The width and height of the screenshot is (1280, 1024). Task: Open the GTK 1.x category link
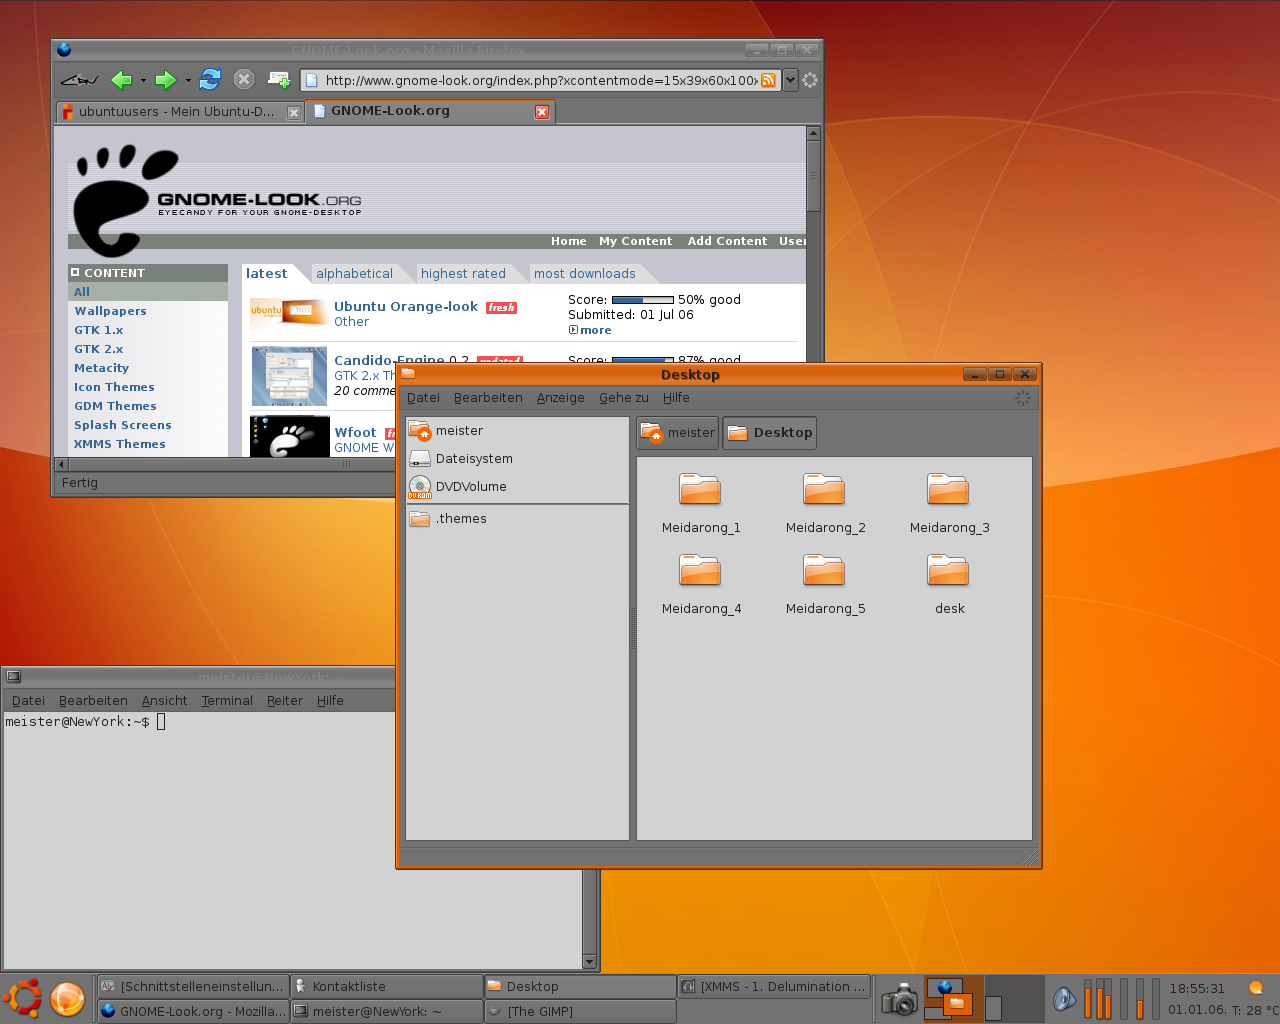98,330
